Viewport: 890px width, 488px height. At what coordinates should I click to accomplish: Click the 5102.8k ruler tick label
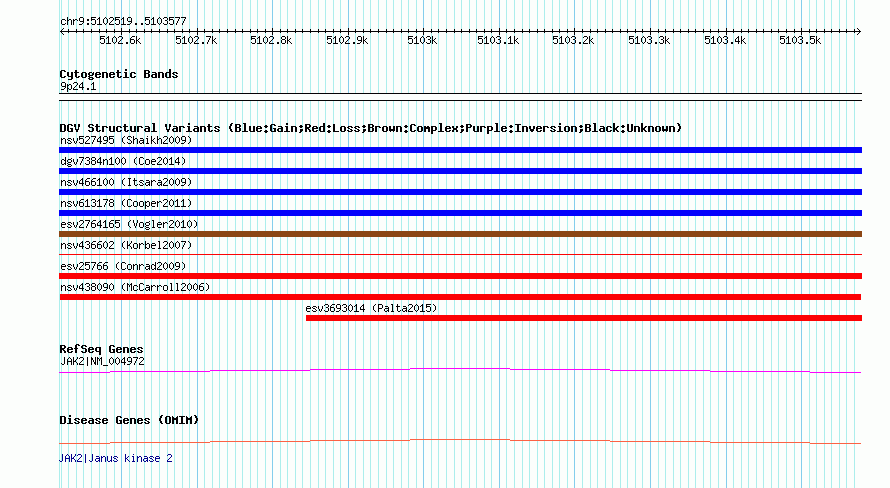tap(271, 40)
